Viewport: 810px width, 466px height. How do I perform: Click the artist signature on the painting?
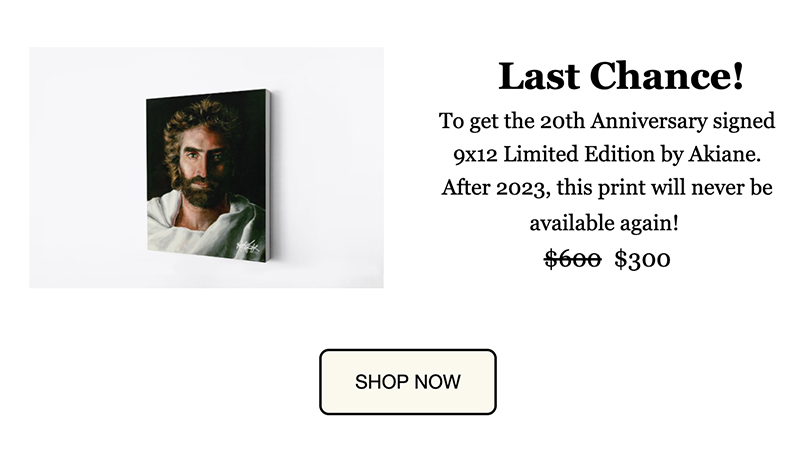[x=247, y=246]
